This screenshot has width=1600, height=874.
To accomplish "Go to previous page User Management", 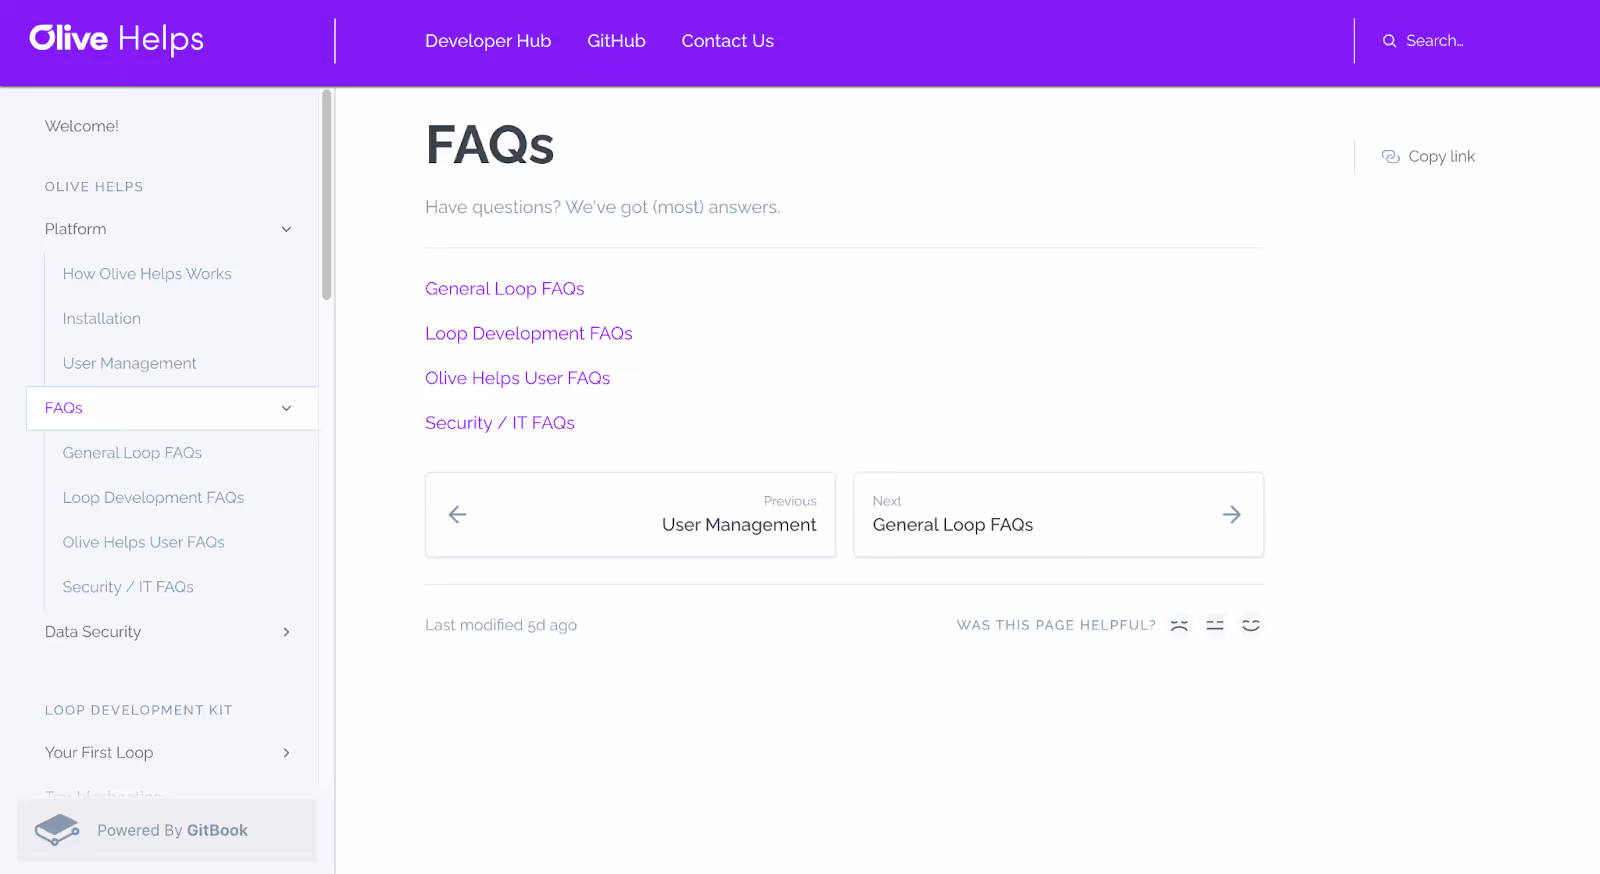I will pyautogui.click(x=630, y=515).
